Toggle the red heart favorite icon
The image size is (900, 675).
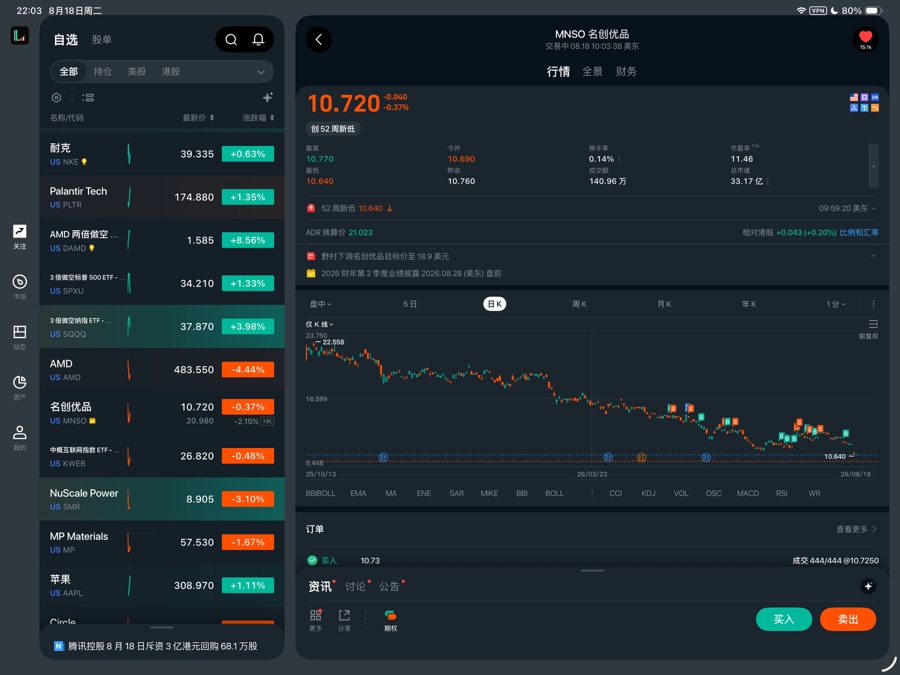pyautogui.click(x=866, y=39)
